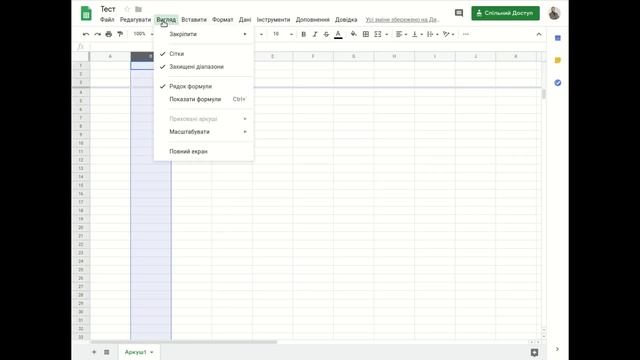This screenshot has width=640, height=360.
Task: Click the Undo arrow icon
Action: [86, 34]
